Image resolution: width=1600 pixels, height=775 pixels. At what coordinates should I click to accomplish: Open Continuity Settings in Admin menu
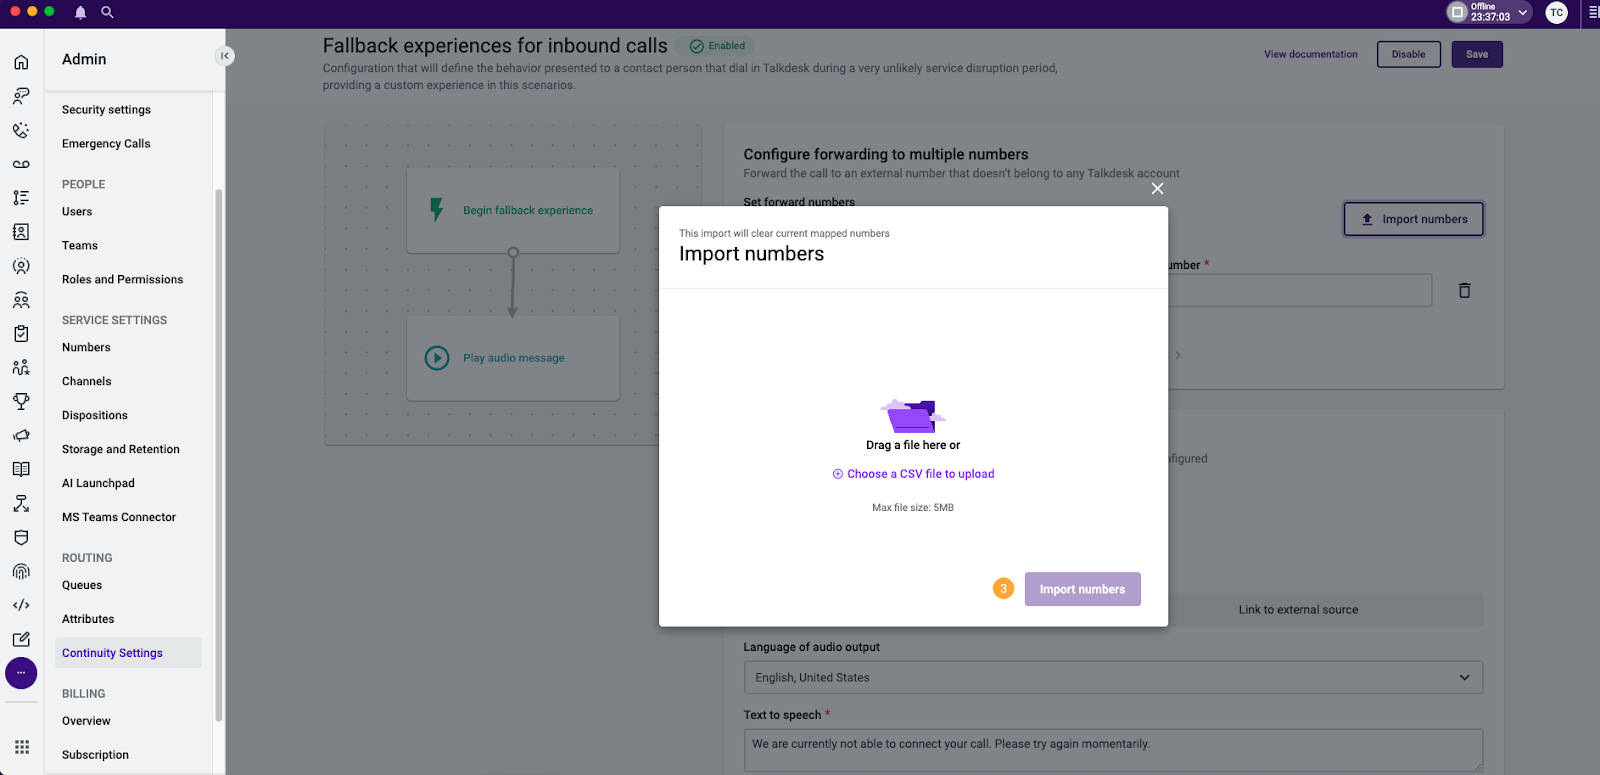112,653
